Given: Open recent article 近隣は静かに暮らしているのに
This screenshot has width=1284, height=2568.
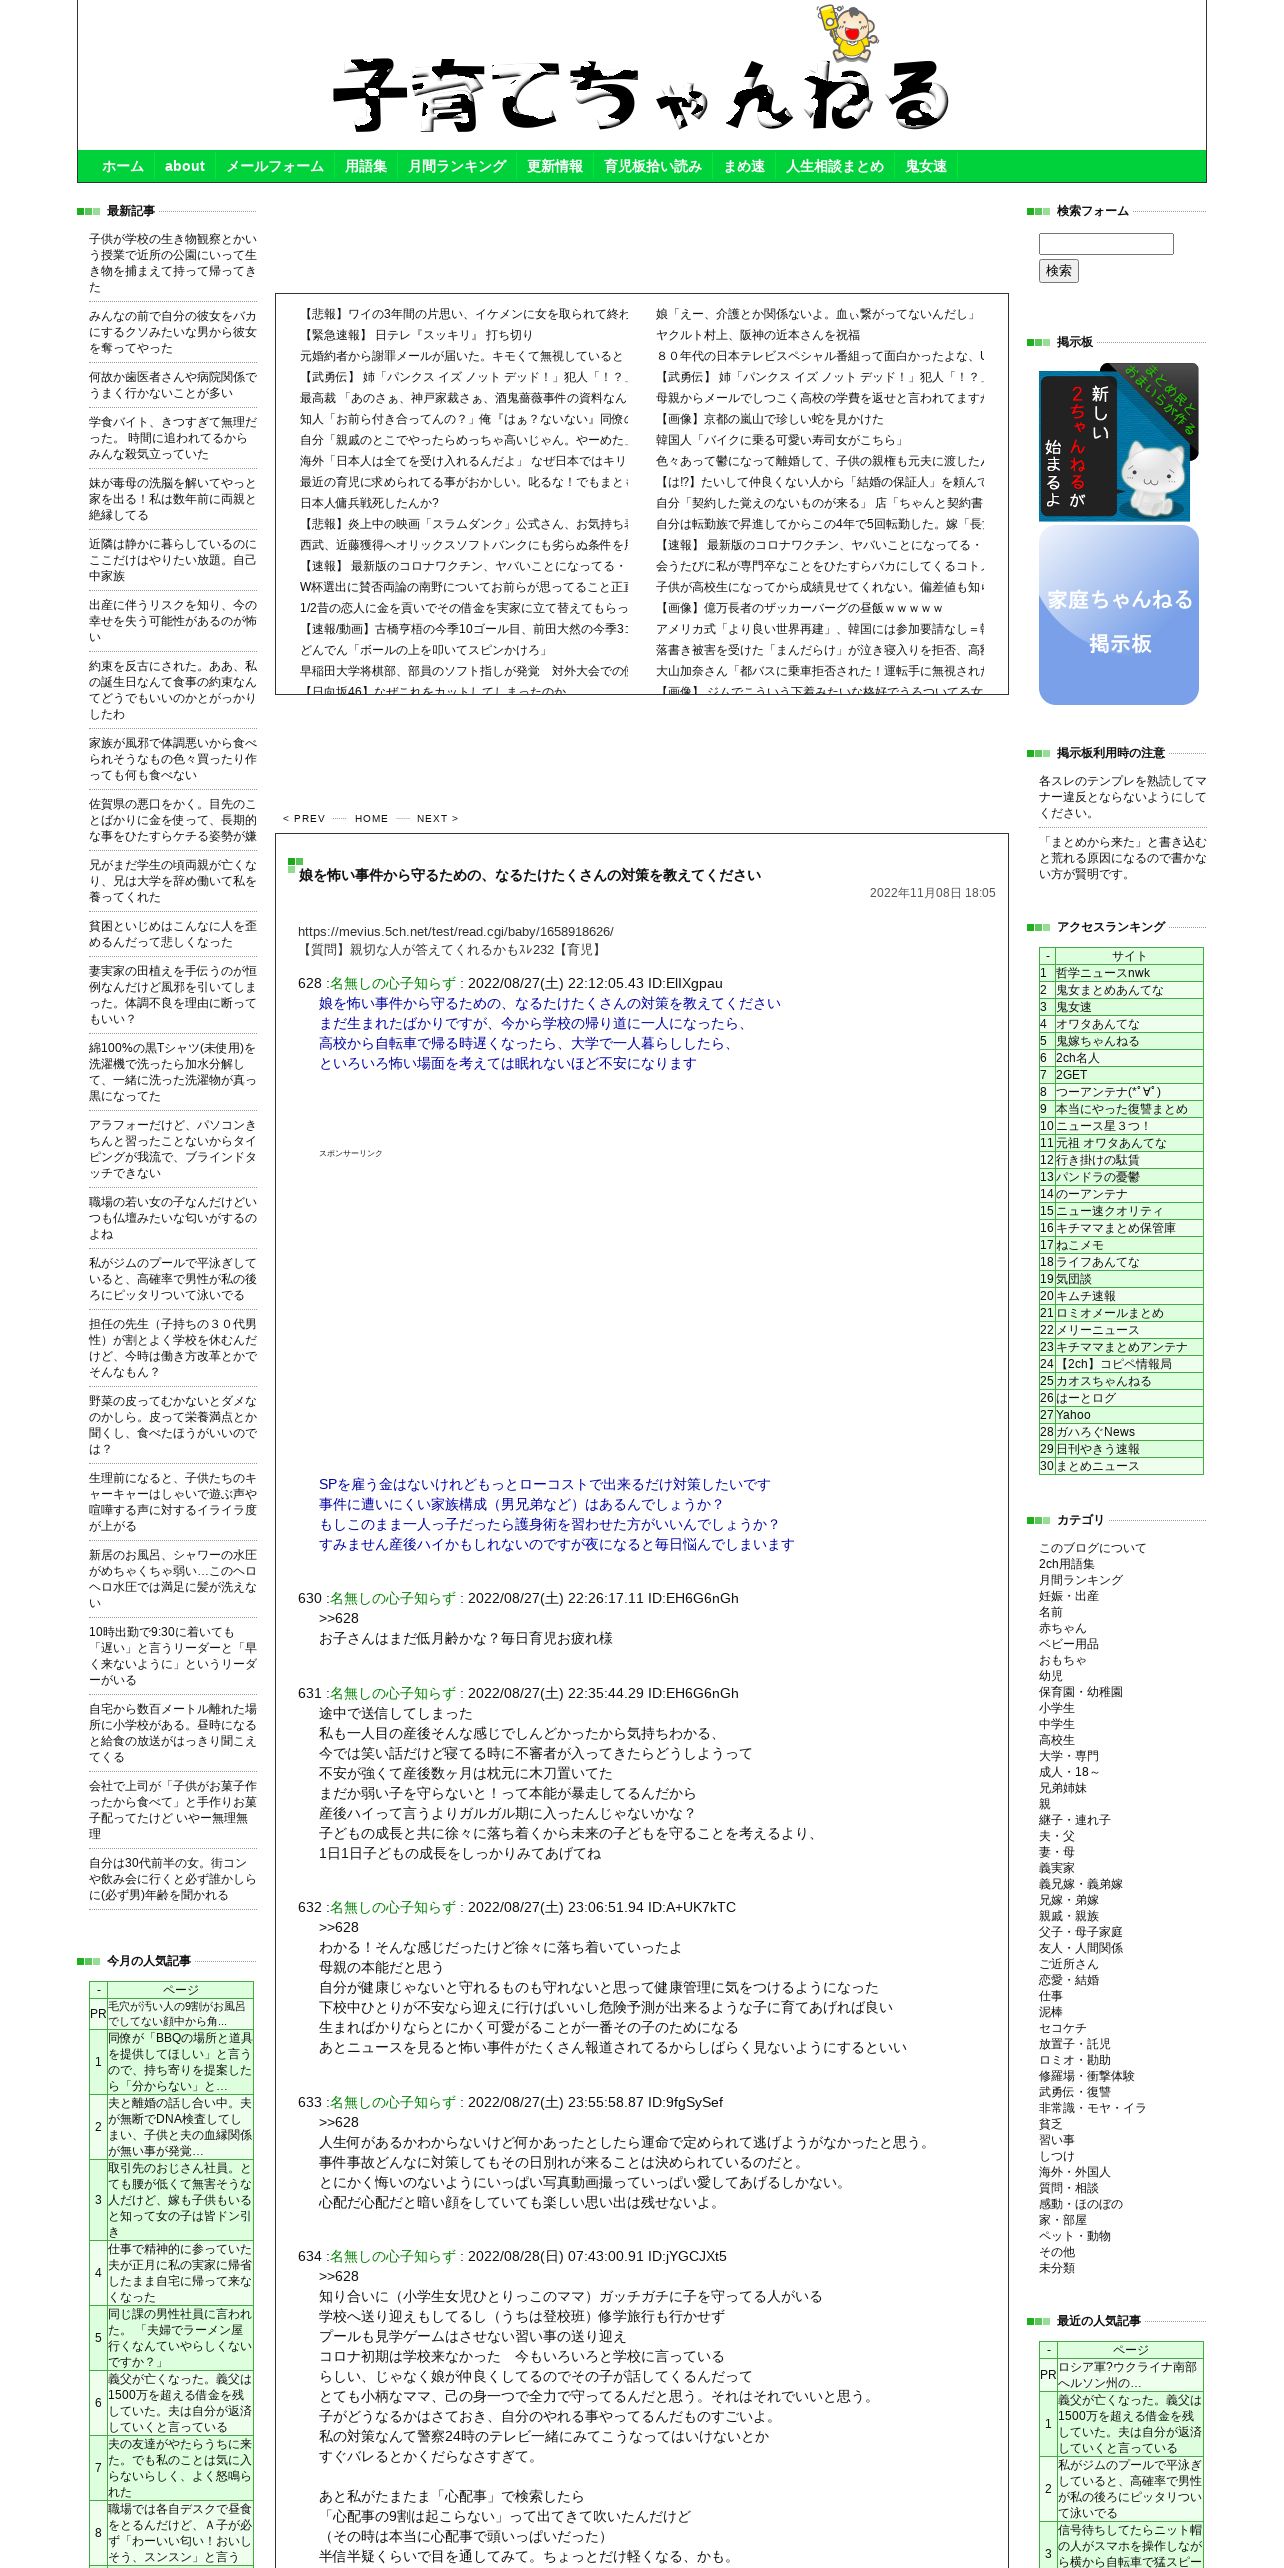Looking at the screenshot, I should [173, 560].
